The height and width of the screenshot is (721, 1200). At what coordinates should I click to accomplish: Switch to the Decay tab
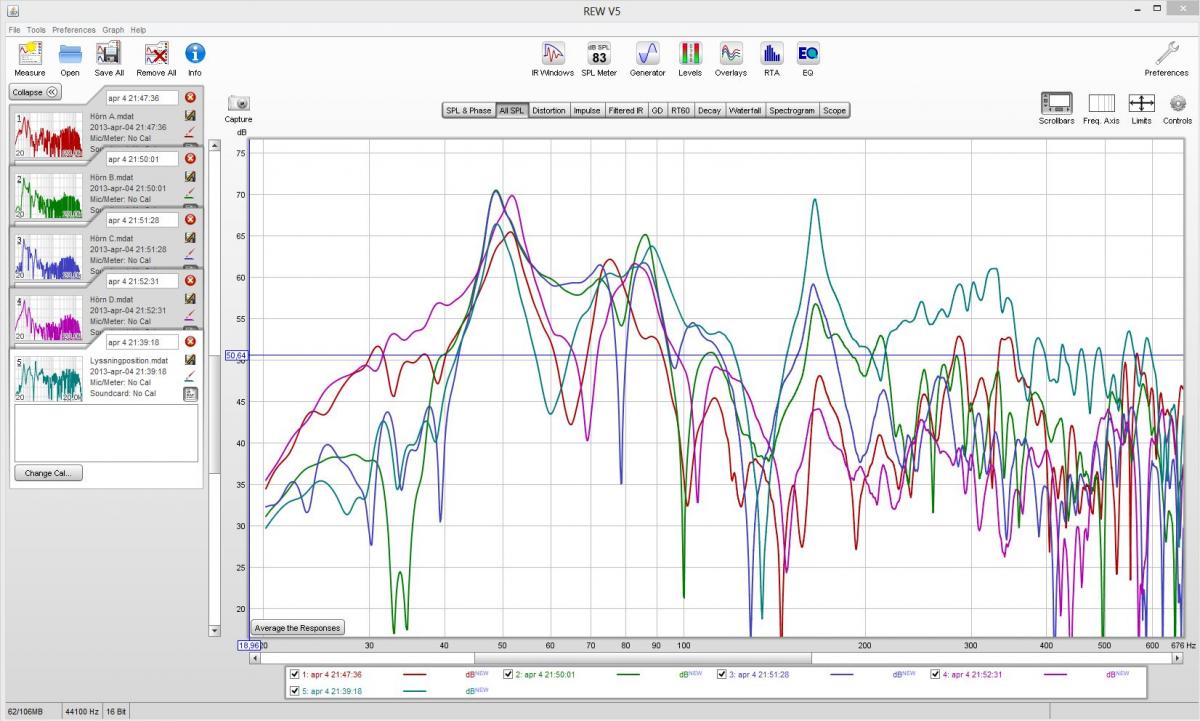pos(710,110)
